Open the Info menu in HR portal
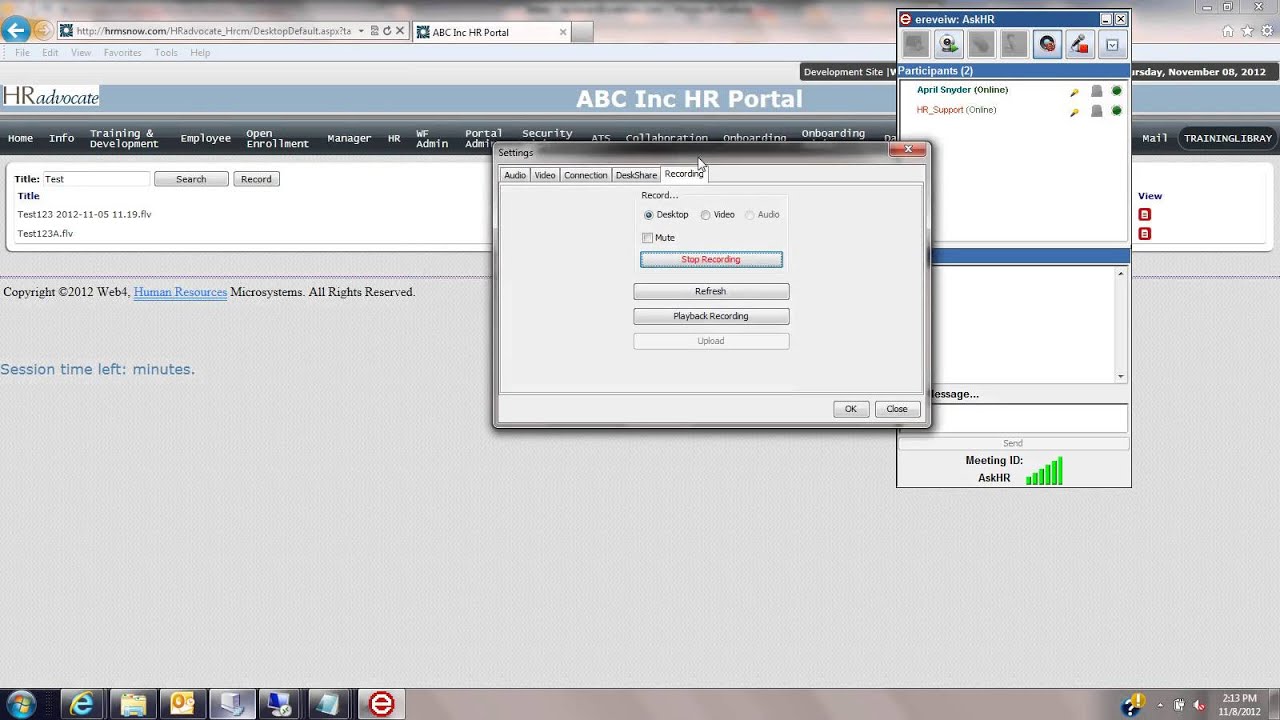The width and height of the screenshot is (1280, 720). click(61, 139)
